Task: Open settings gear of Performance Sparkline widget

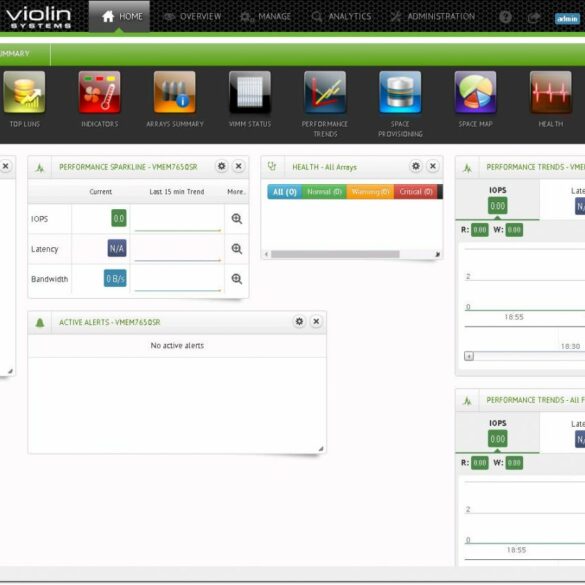Action: coord(222,166)
